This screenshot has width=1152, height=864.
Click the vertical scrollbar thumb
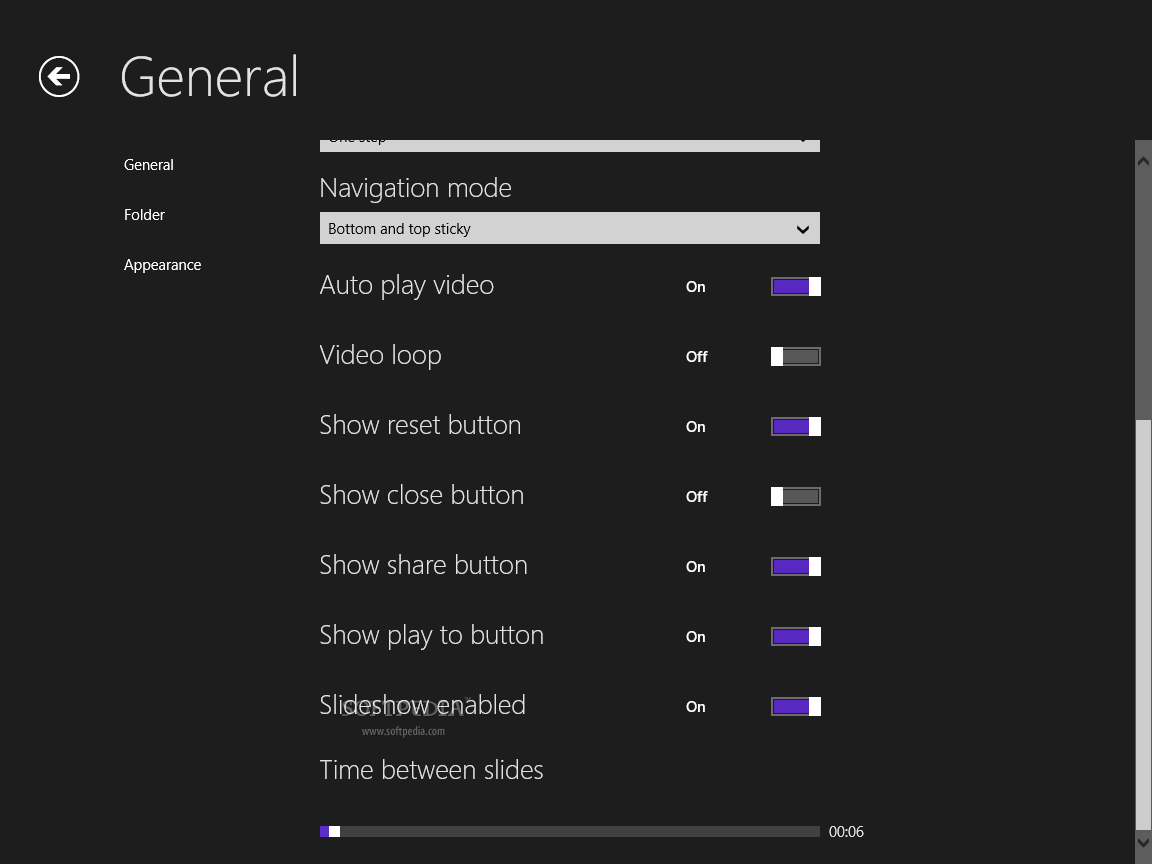point(1143,624)
